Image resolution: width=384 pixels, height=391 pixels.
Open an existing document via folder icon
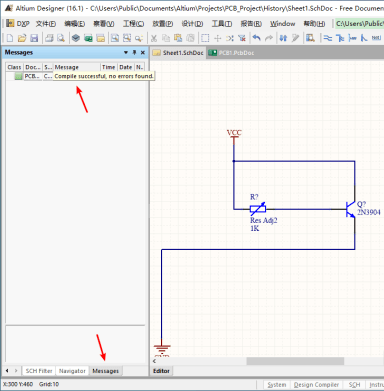pyautogui.click(x=22, y=38)
